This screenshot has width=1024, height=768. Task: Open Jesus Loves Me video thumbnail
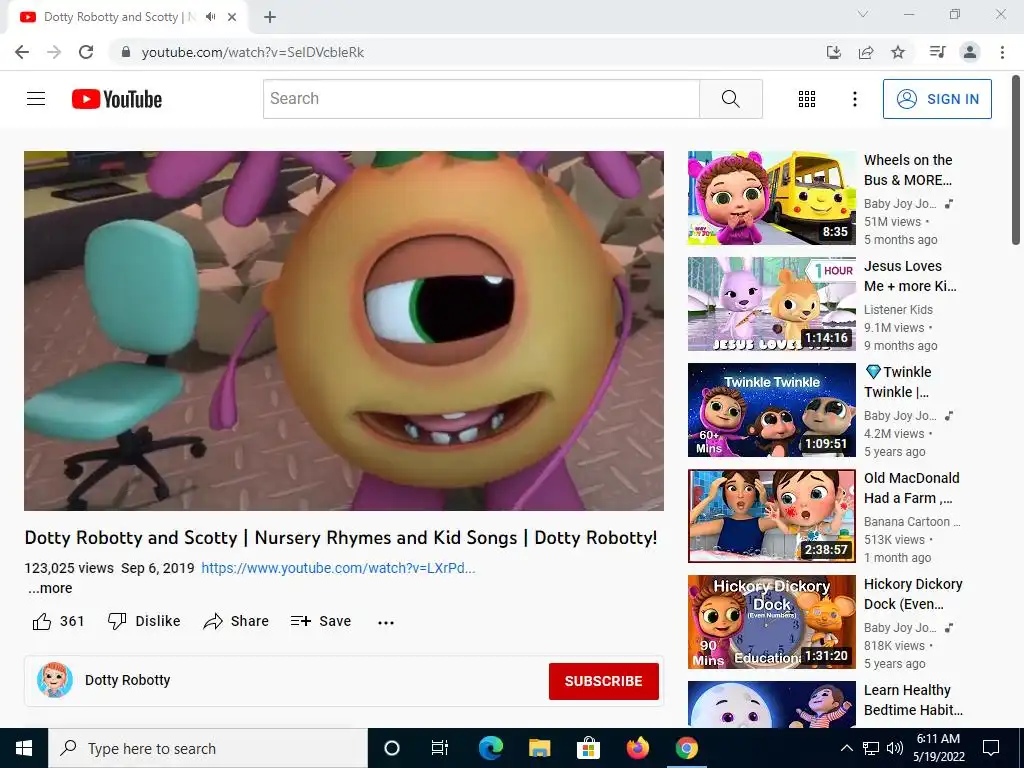pyautogui.click(x=772, y=304)
